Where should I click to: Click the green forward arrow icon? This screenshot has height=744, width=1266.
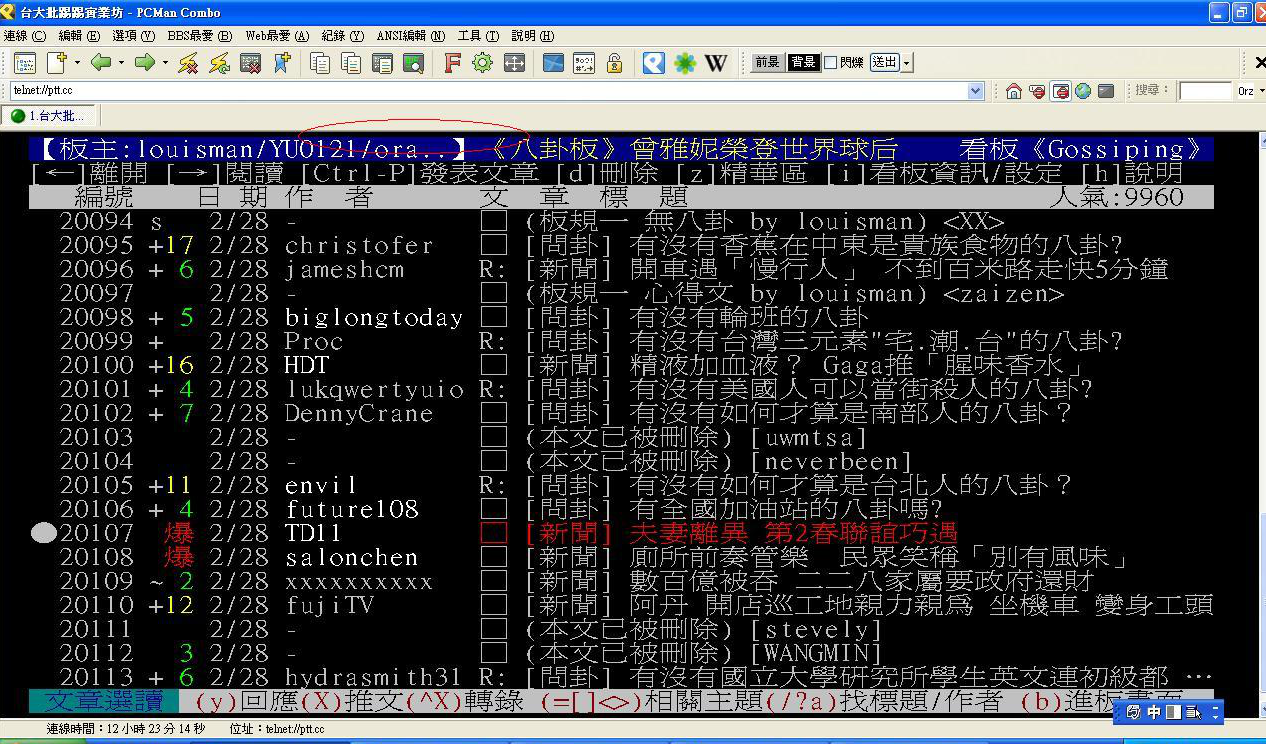point(145,63)
